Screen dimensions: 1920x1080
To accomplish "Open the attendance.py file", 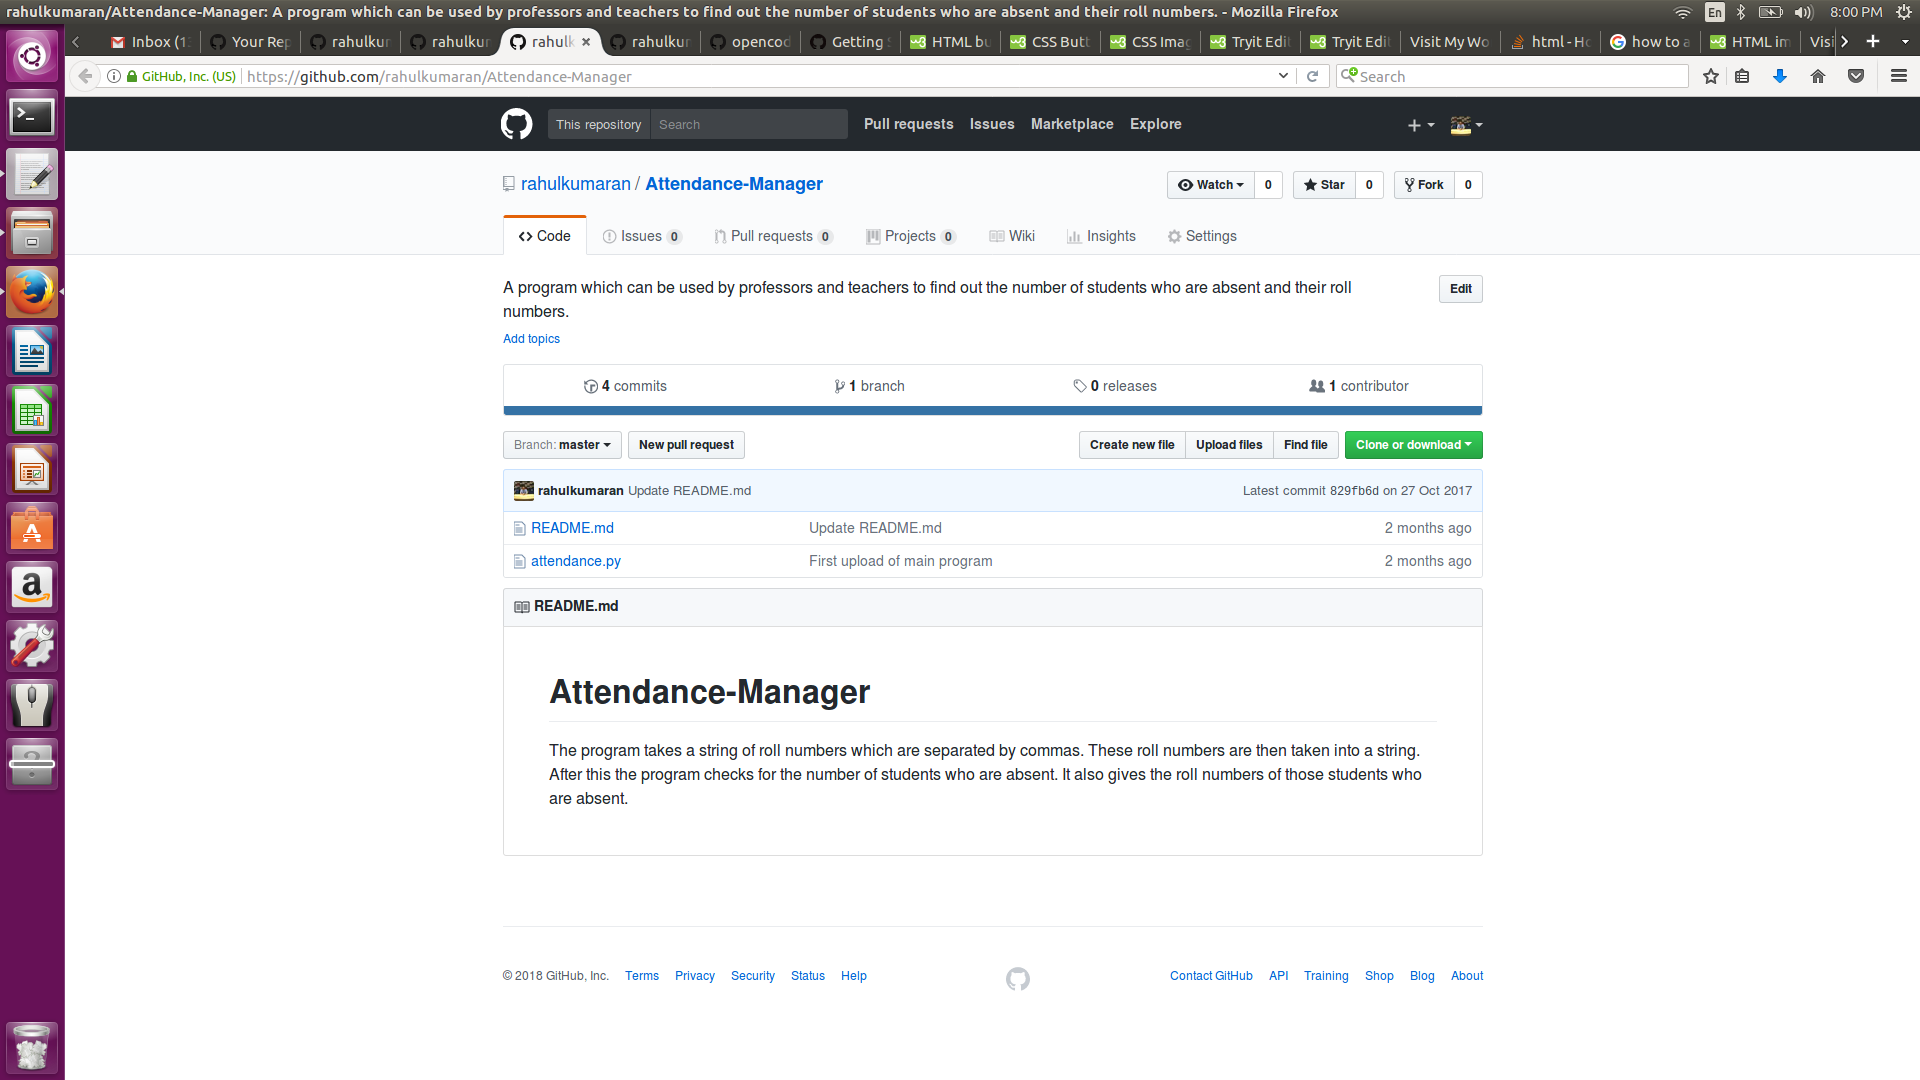I will click(576, 561).
